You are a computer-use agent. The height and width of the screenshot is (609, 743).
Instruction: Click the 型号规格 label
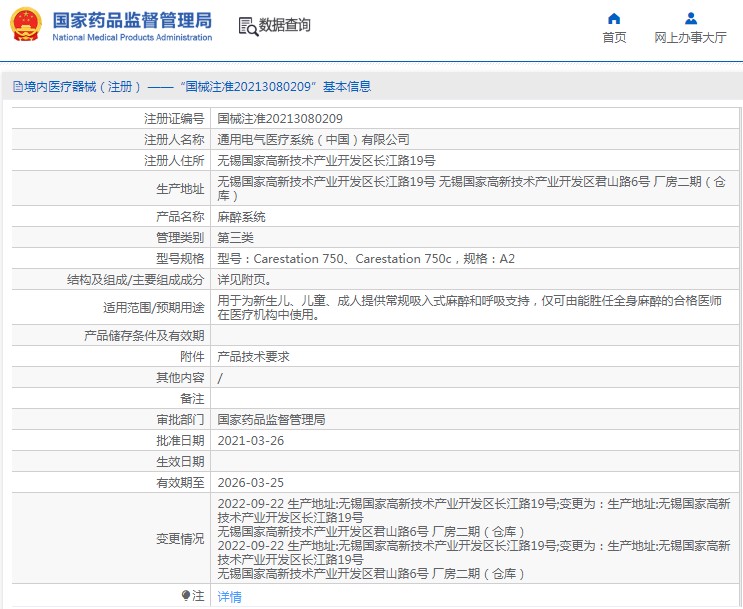(180, 259)
